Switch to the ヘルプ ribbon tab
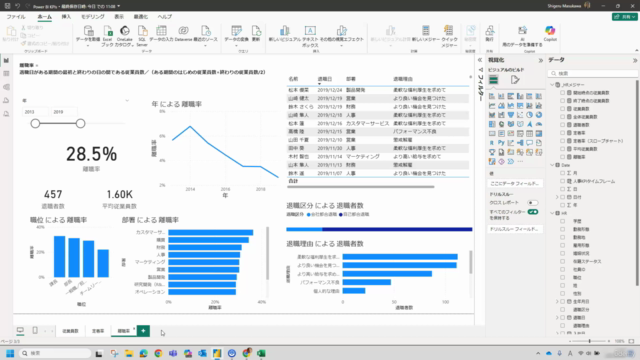640x360 pixels. (x=164, y=17)
